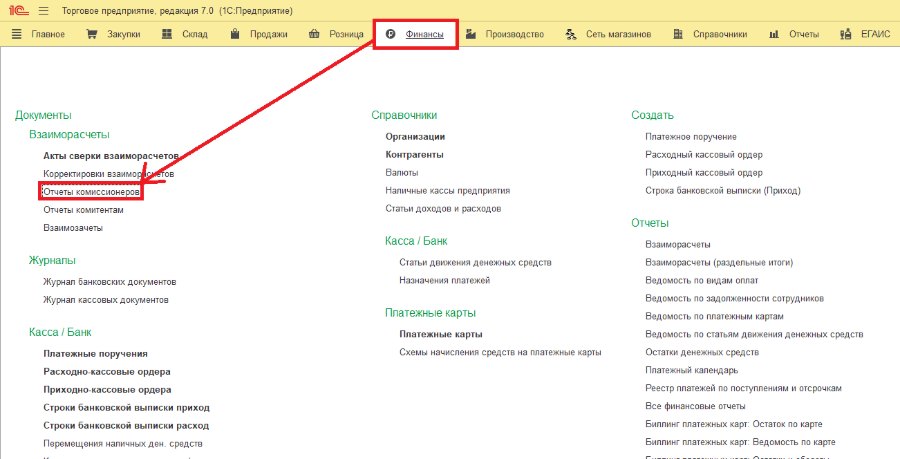Open Наличные кассы предприятия
This screenshot has width=900, height=459.
pos(448,190)
